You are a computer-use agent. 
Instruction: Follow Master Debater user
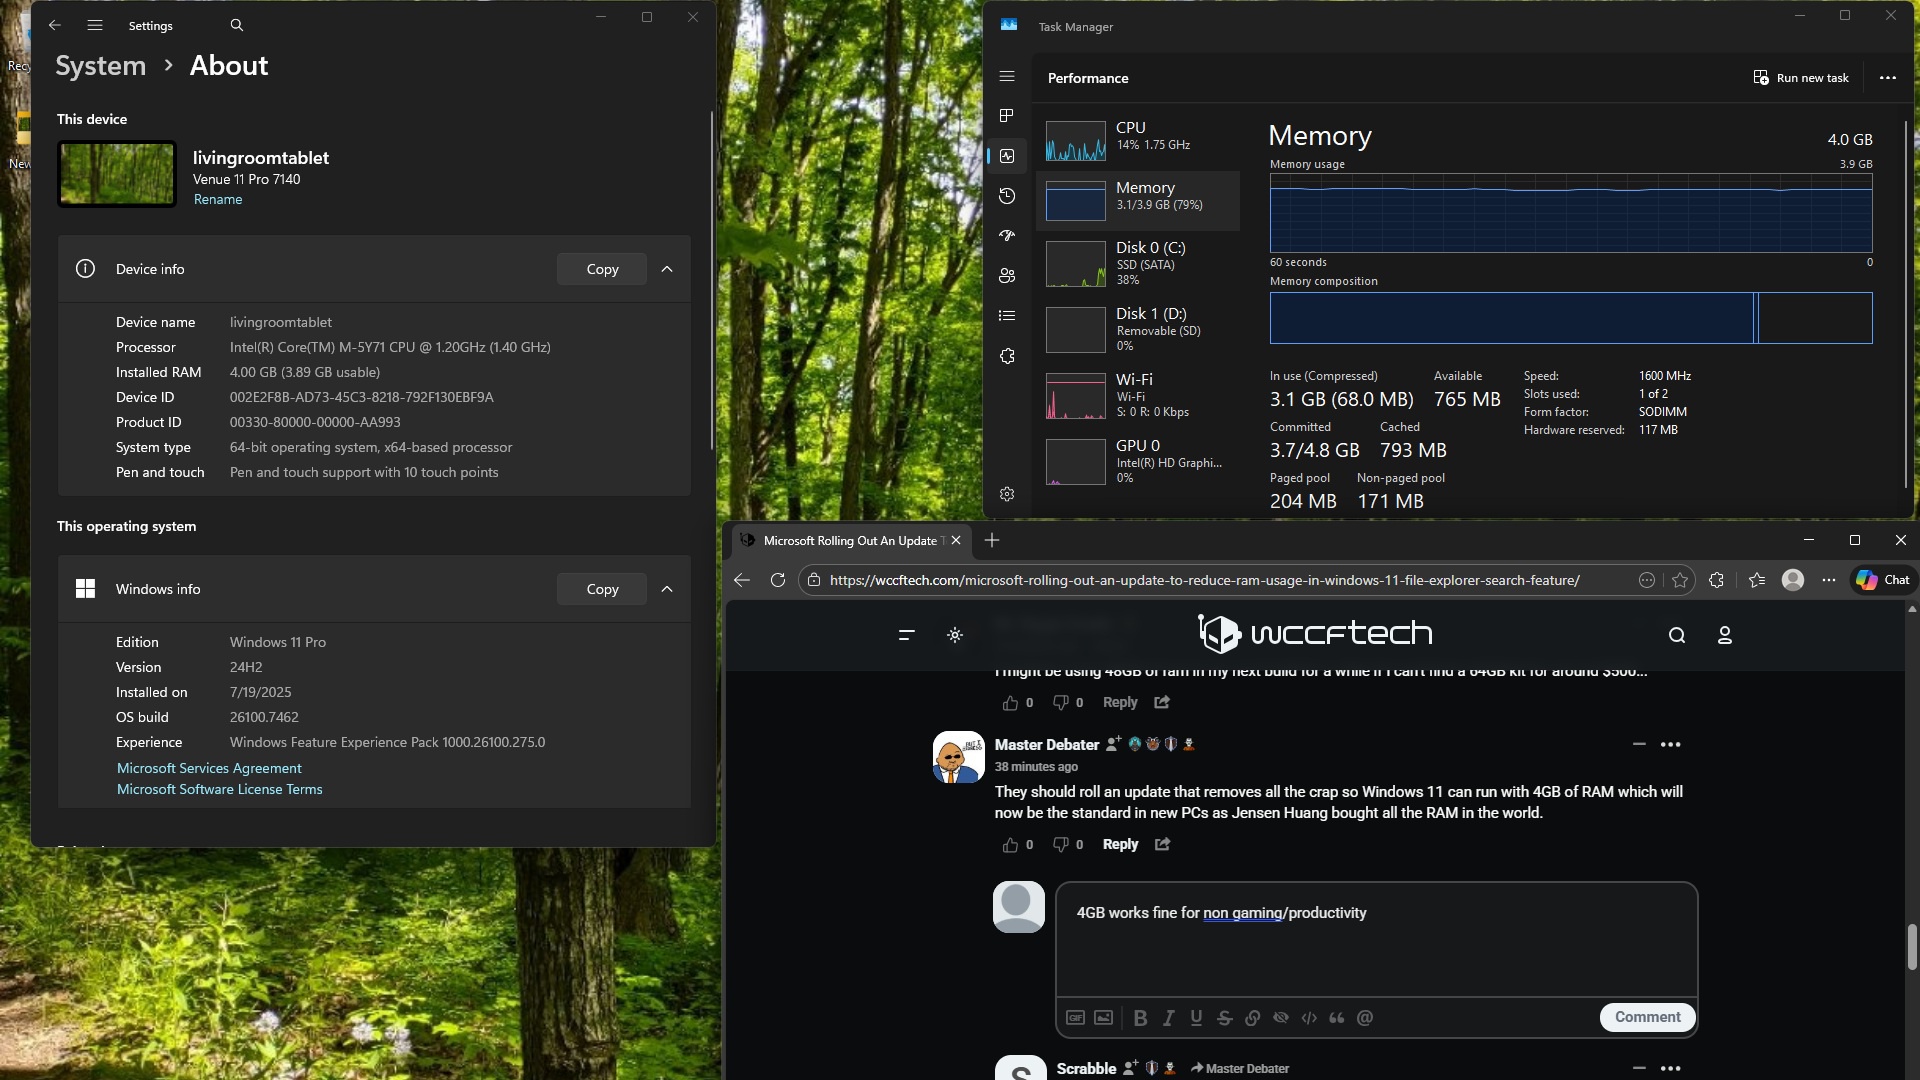tap(1113, 744)
